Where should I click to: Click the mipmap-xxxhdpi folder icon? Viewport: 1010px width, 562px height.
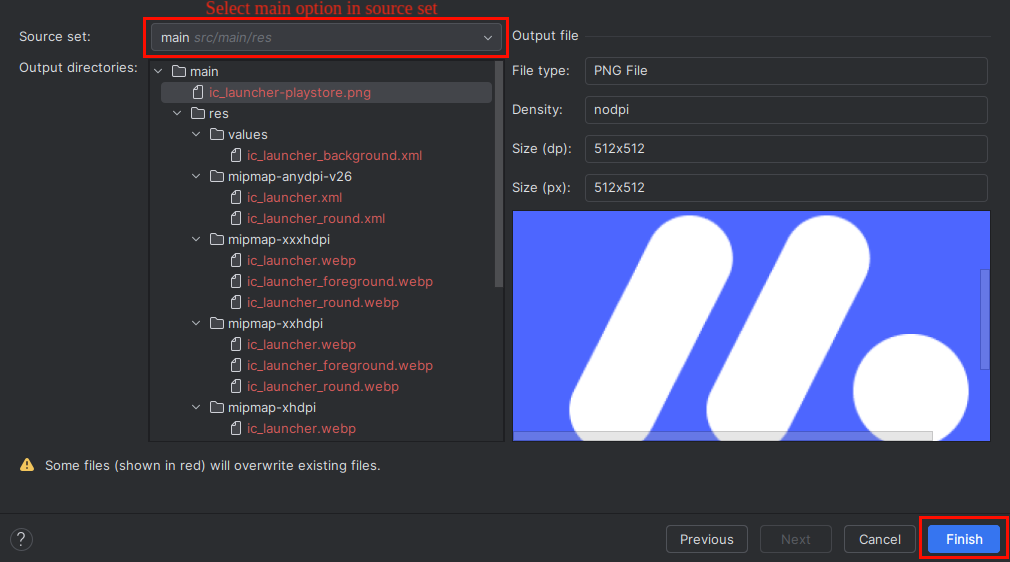(217, 240)
